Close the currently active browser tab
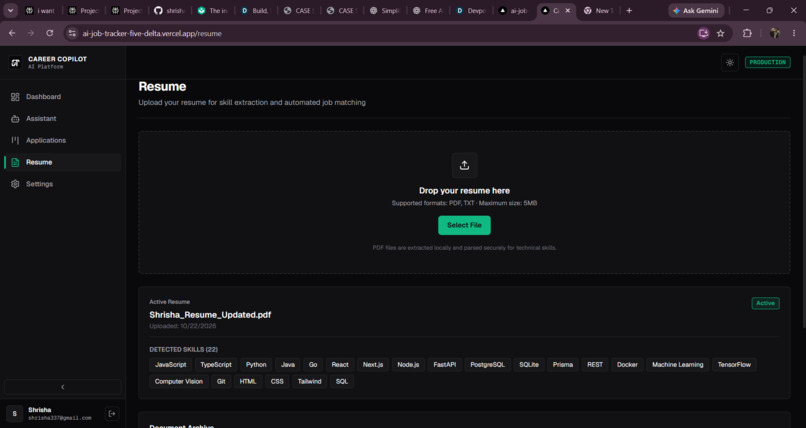 567,10
